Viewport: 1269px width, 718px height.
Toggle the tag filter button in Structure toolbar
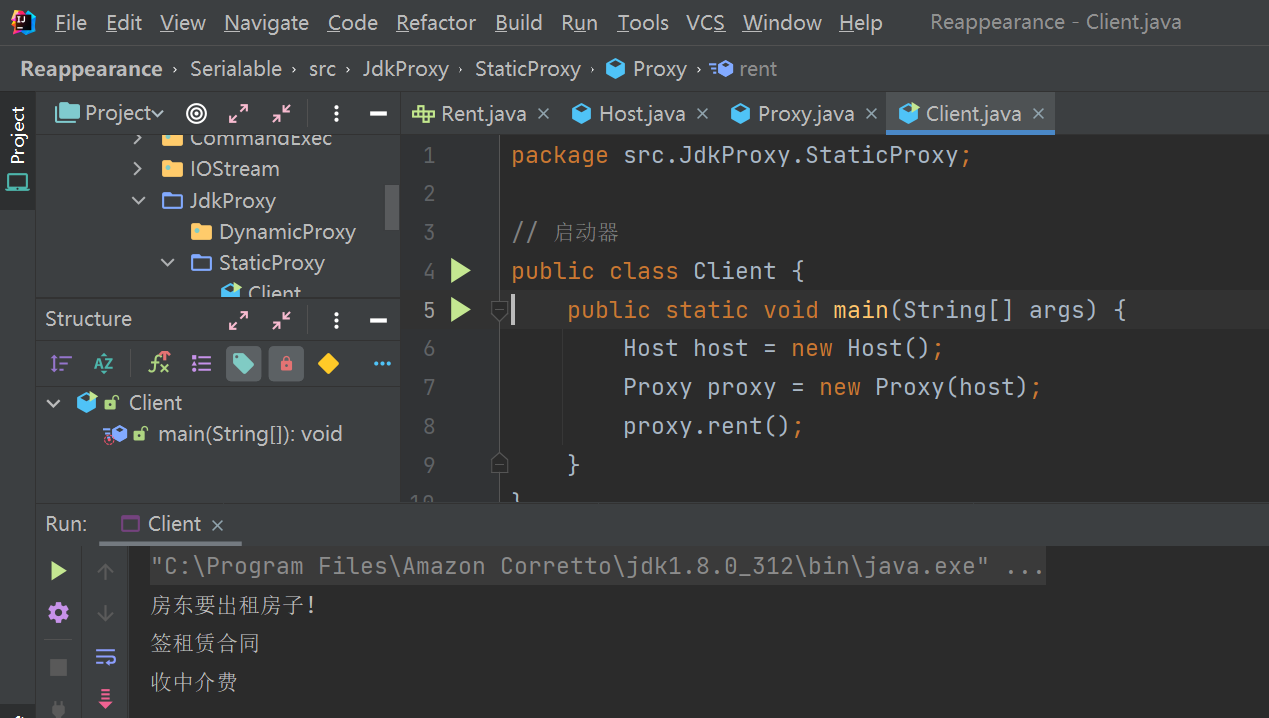(x=243, y=364)
